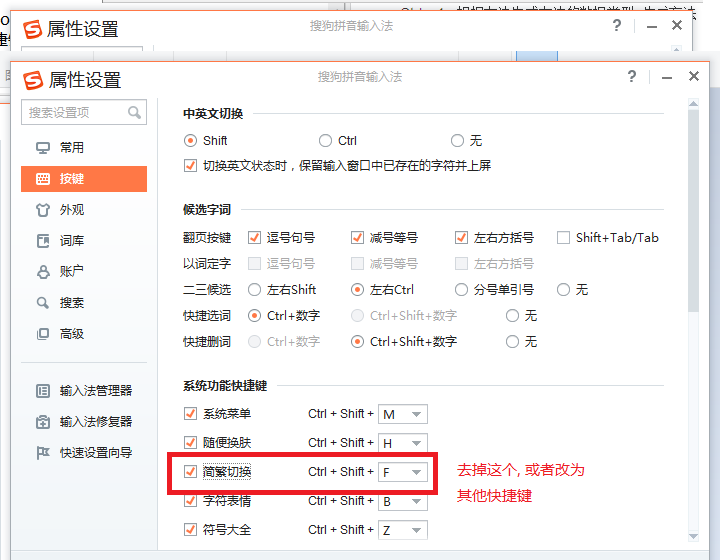Open the 随便换肤 key dropdown showing H
This screenshot has height=560, width=720.
pos(403,443)
